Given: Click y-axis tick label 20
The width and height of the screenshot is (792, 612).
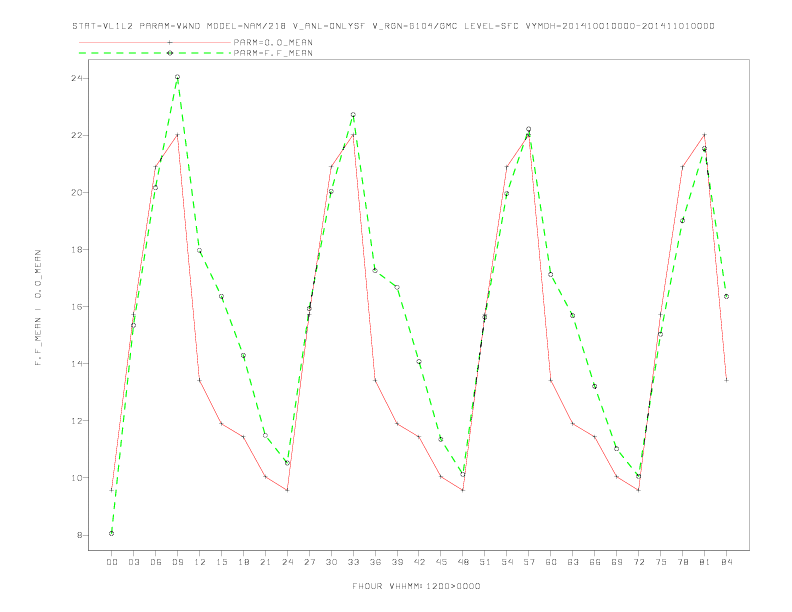Looking at the screenshot, I should pyautogui.click(x=76, y=192).
